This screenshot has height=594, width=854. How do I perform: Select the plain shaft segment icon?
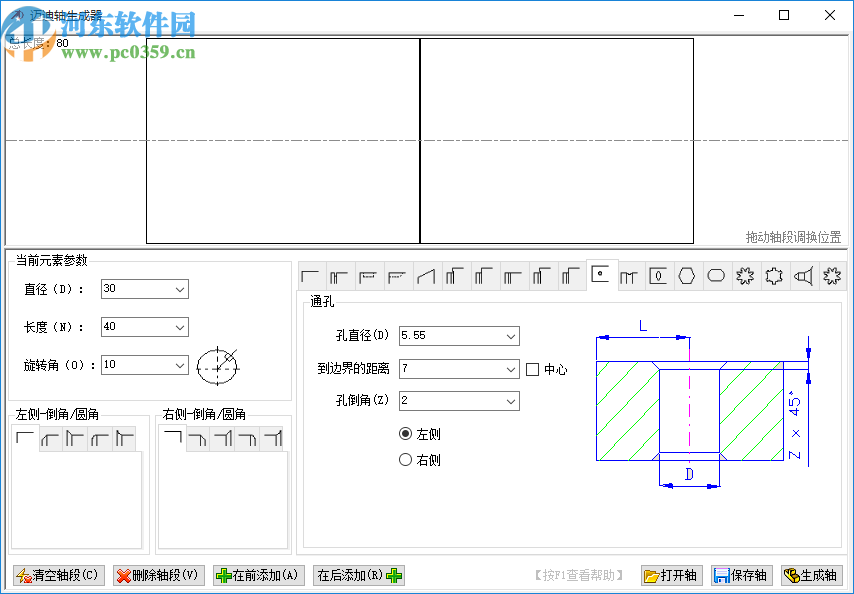click(310, 275)
